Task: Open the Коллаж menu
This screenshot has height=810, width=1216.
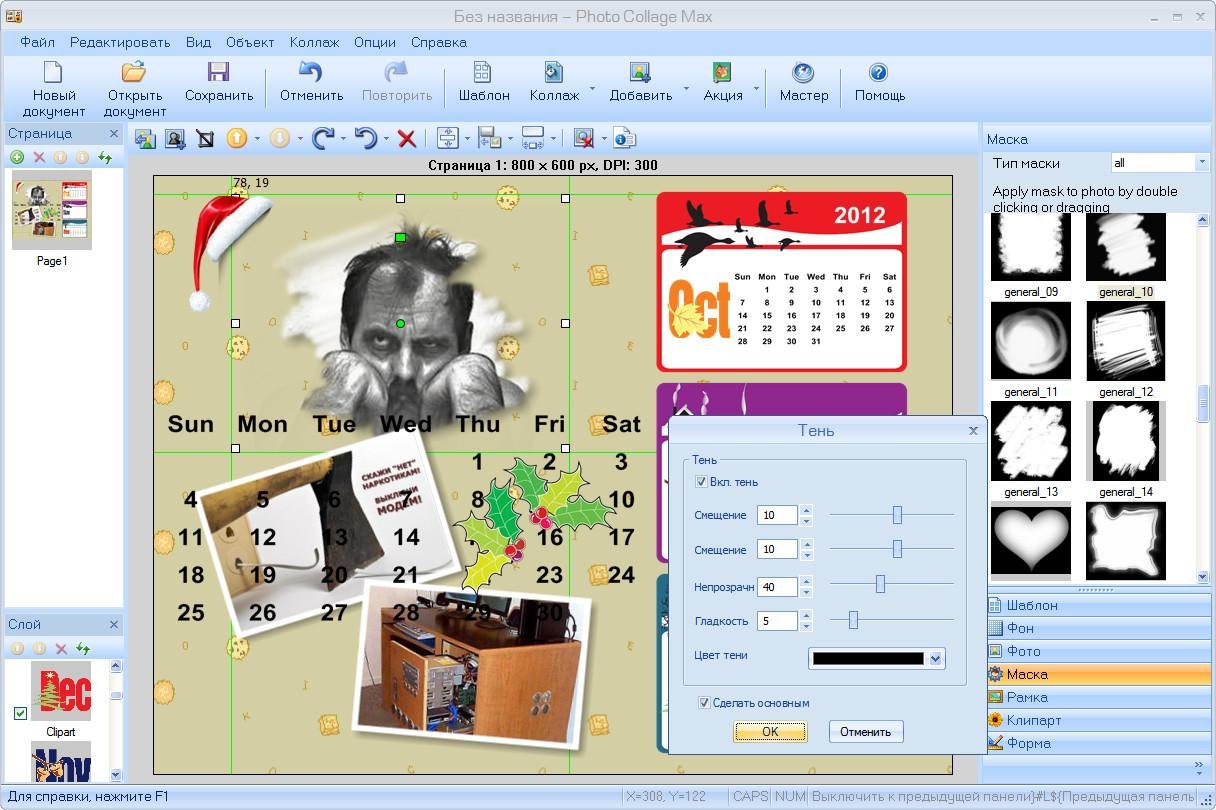Action: 314,42
